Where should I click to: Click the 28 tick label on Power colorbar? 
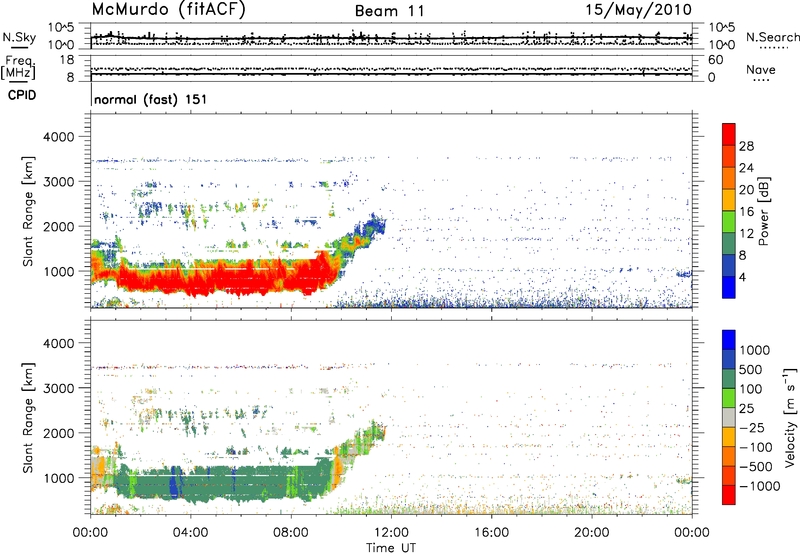tap(746, 146)
